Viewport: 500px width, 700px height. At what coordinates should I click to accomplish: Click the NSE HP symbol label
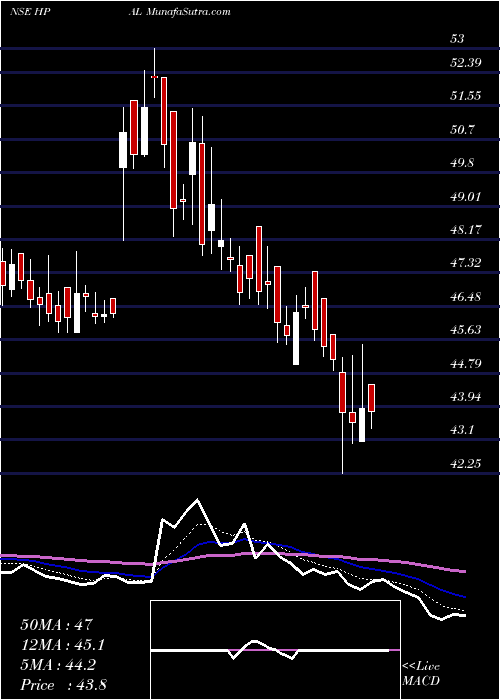(x=29, y=12)
